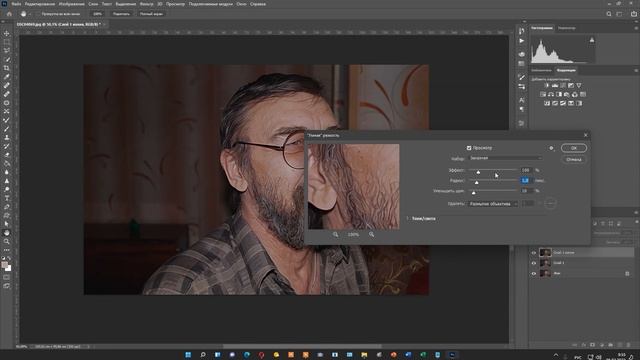Click the Home icon in options bar
Viewport: 640px width, 360px height.
pos(9,14)
